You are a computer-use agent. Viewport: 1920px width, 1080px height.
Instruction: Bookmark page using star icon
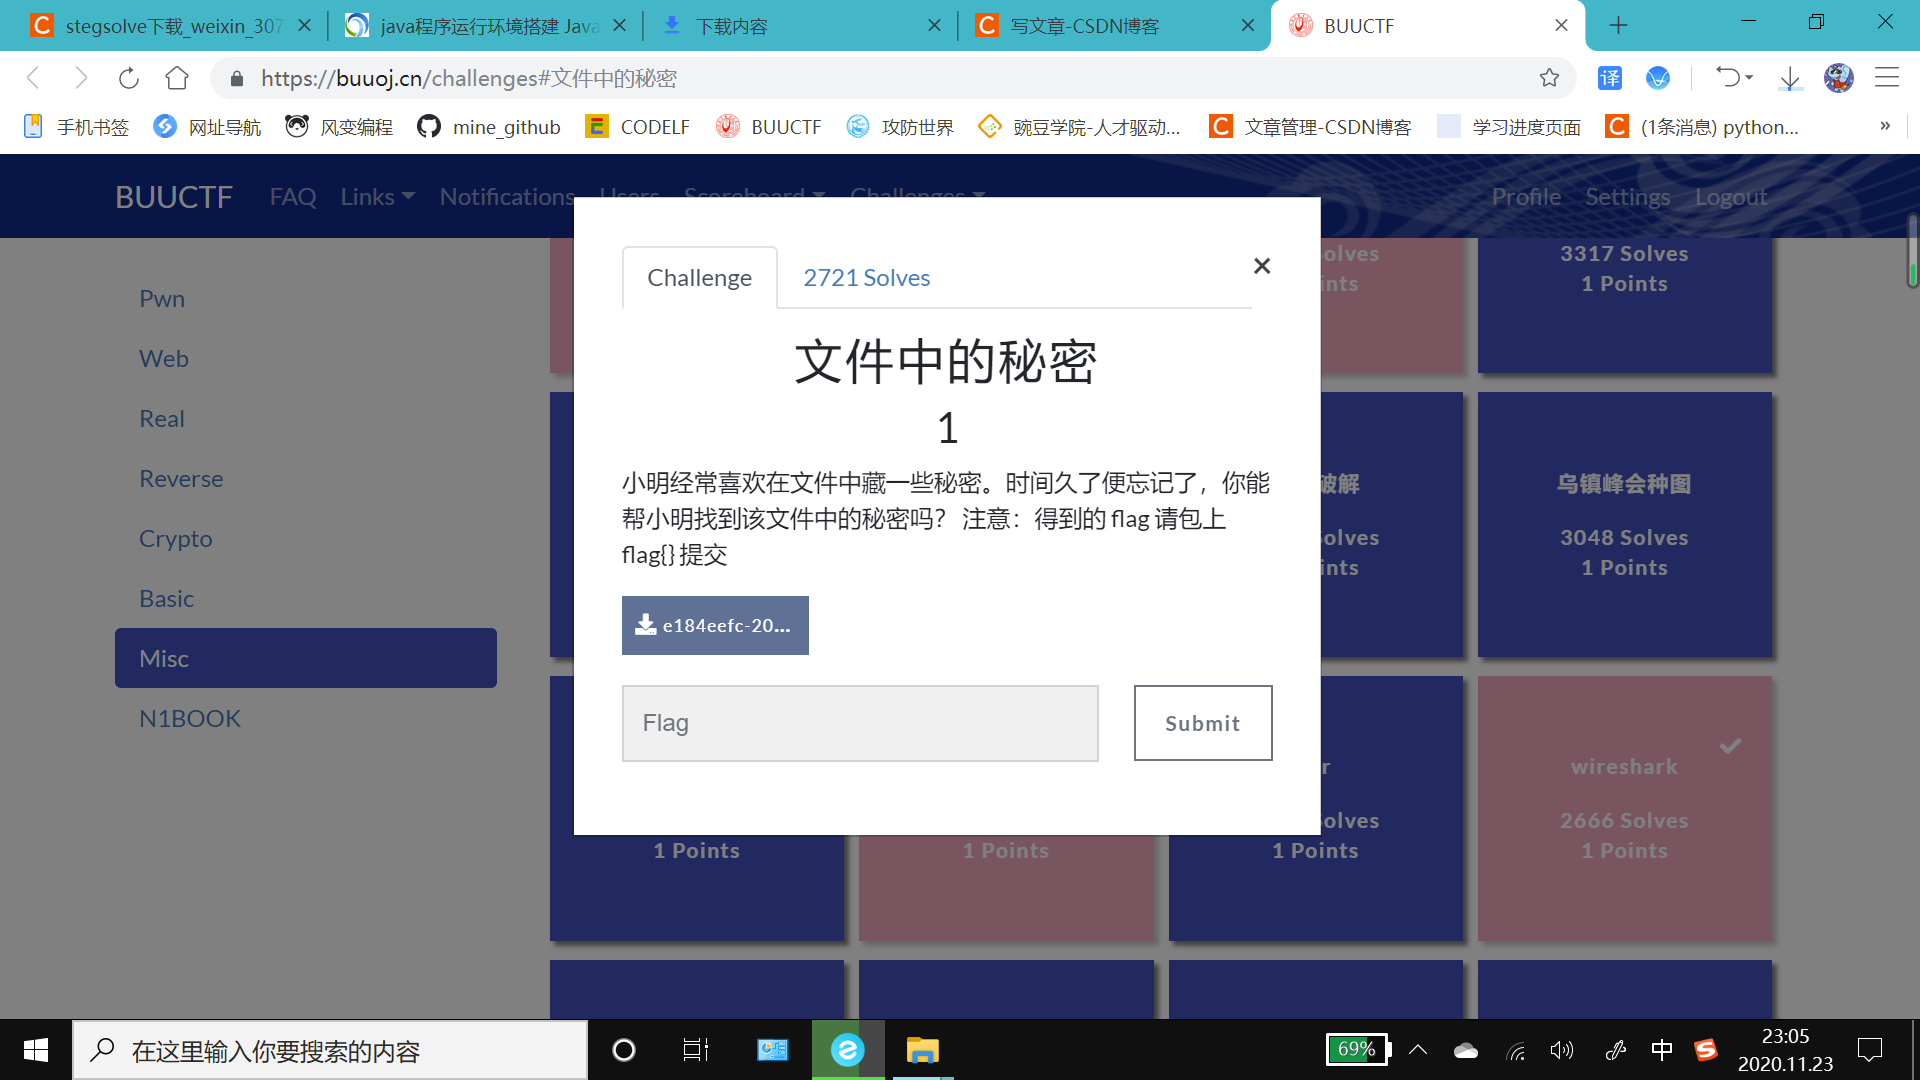1549,78
